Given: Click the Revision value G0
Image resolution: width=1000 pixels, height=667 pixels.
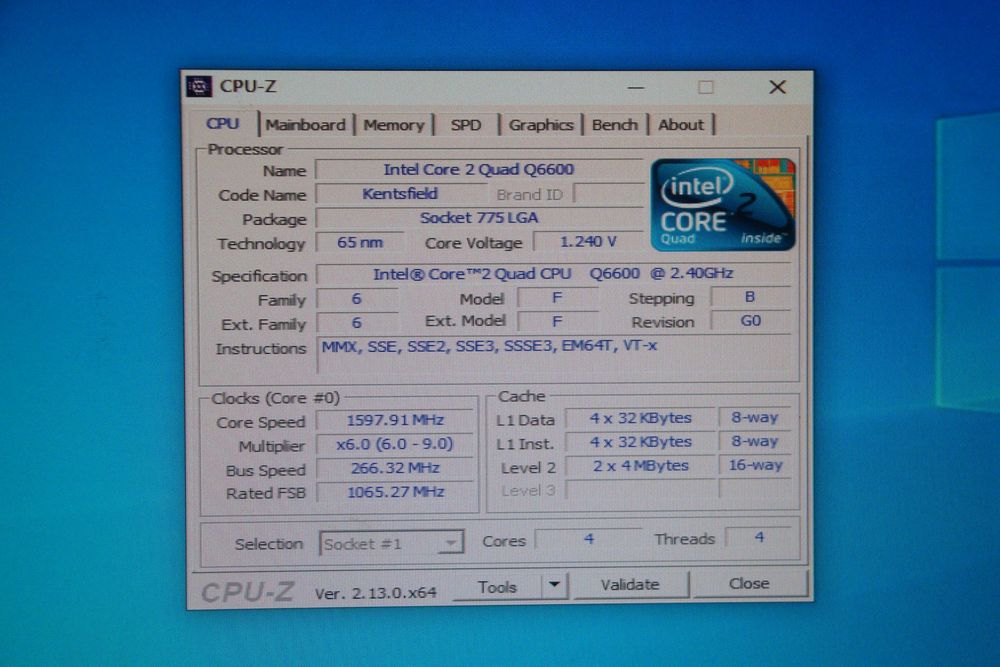Looking at the screenshot, I should tap(750, 321).
